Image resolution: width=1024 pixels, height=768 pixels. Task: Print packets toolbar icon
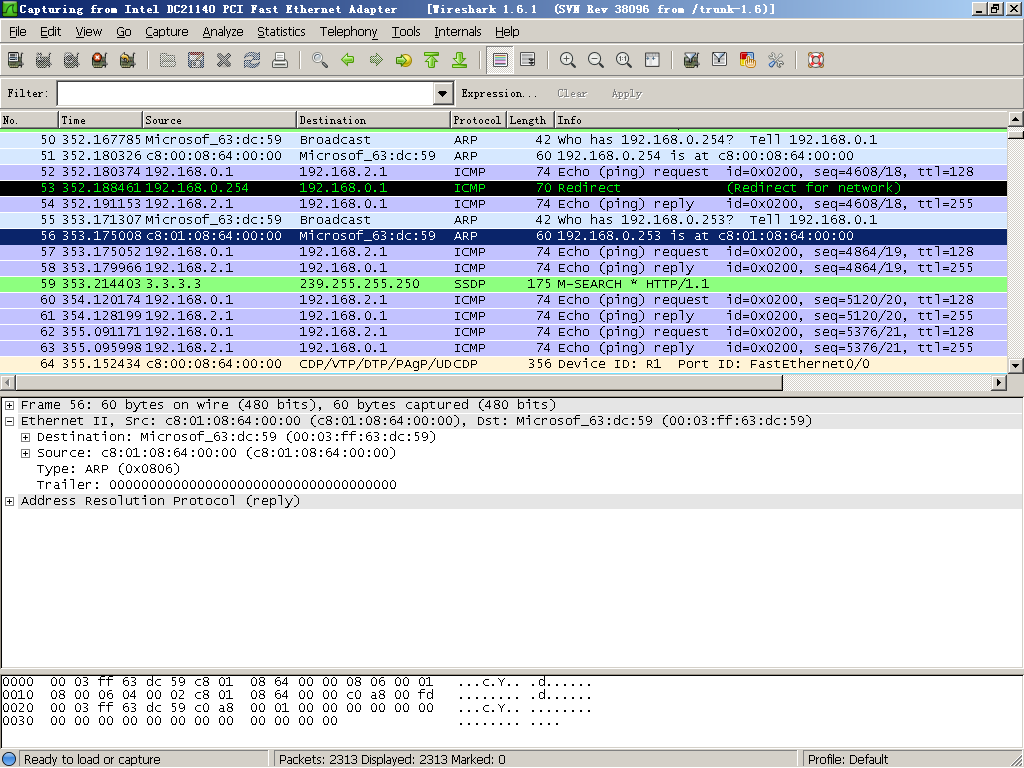tap(280, 61)
